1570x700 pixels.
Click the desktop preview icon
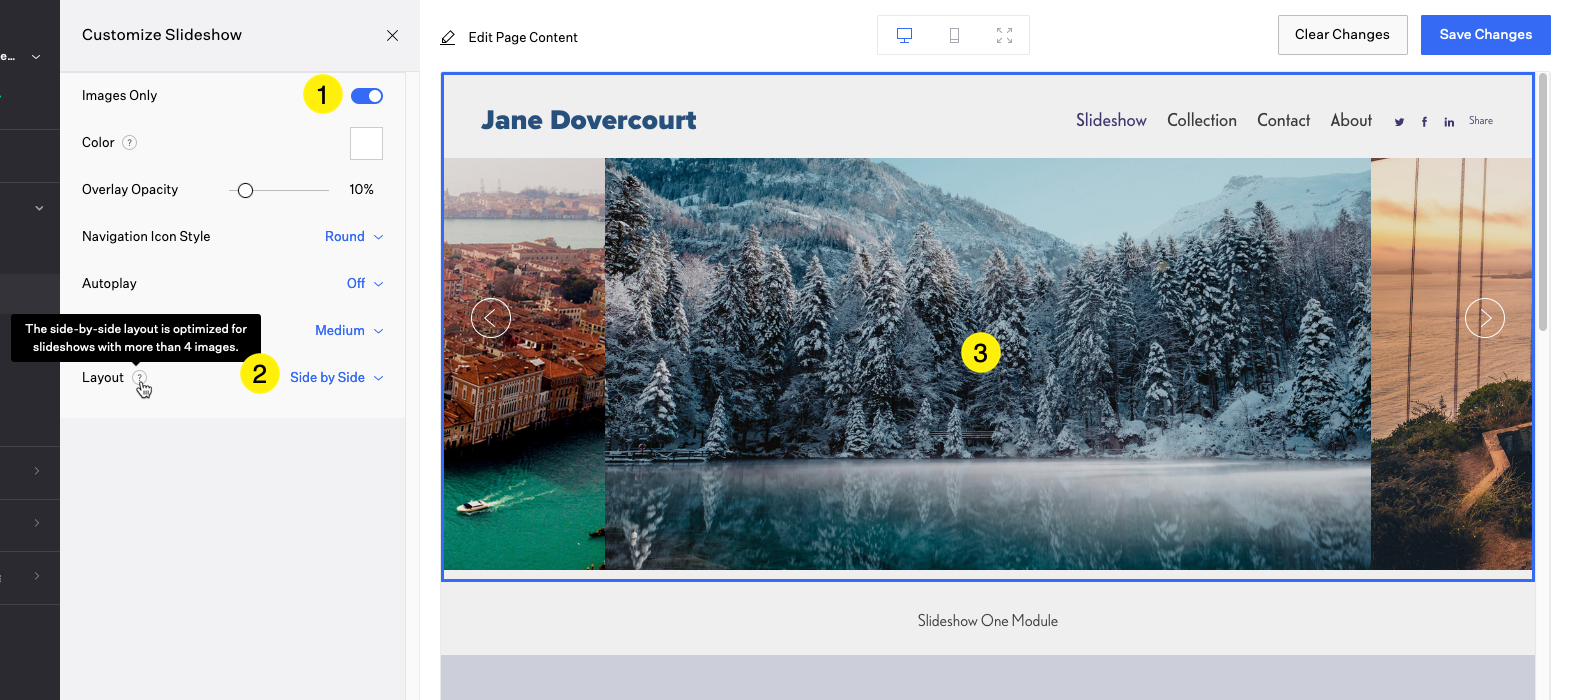click(904, 36)
